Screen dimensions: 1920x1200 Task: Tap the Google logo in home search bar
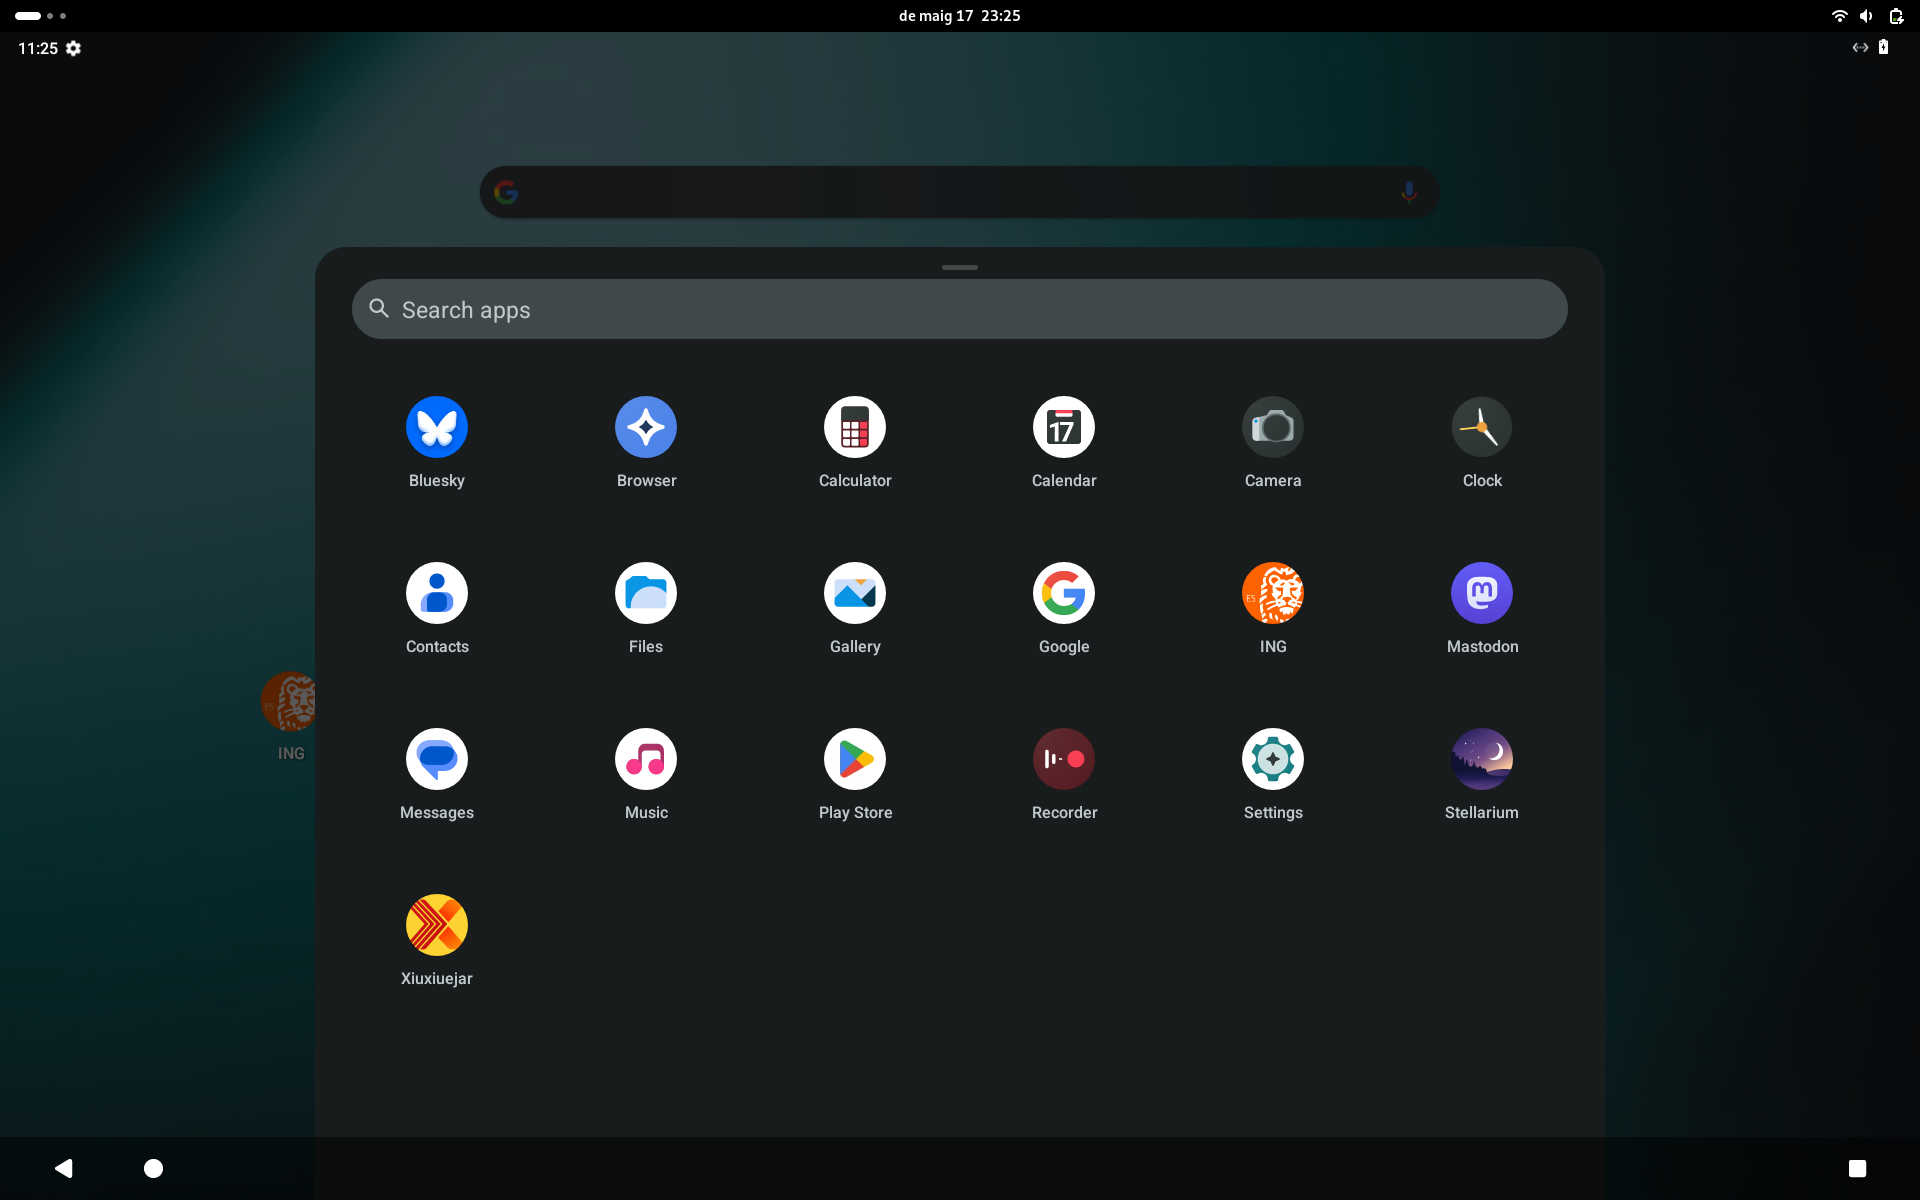[506, 192]
